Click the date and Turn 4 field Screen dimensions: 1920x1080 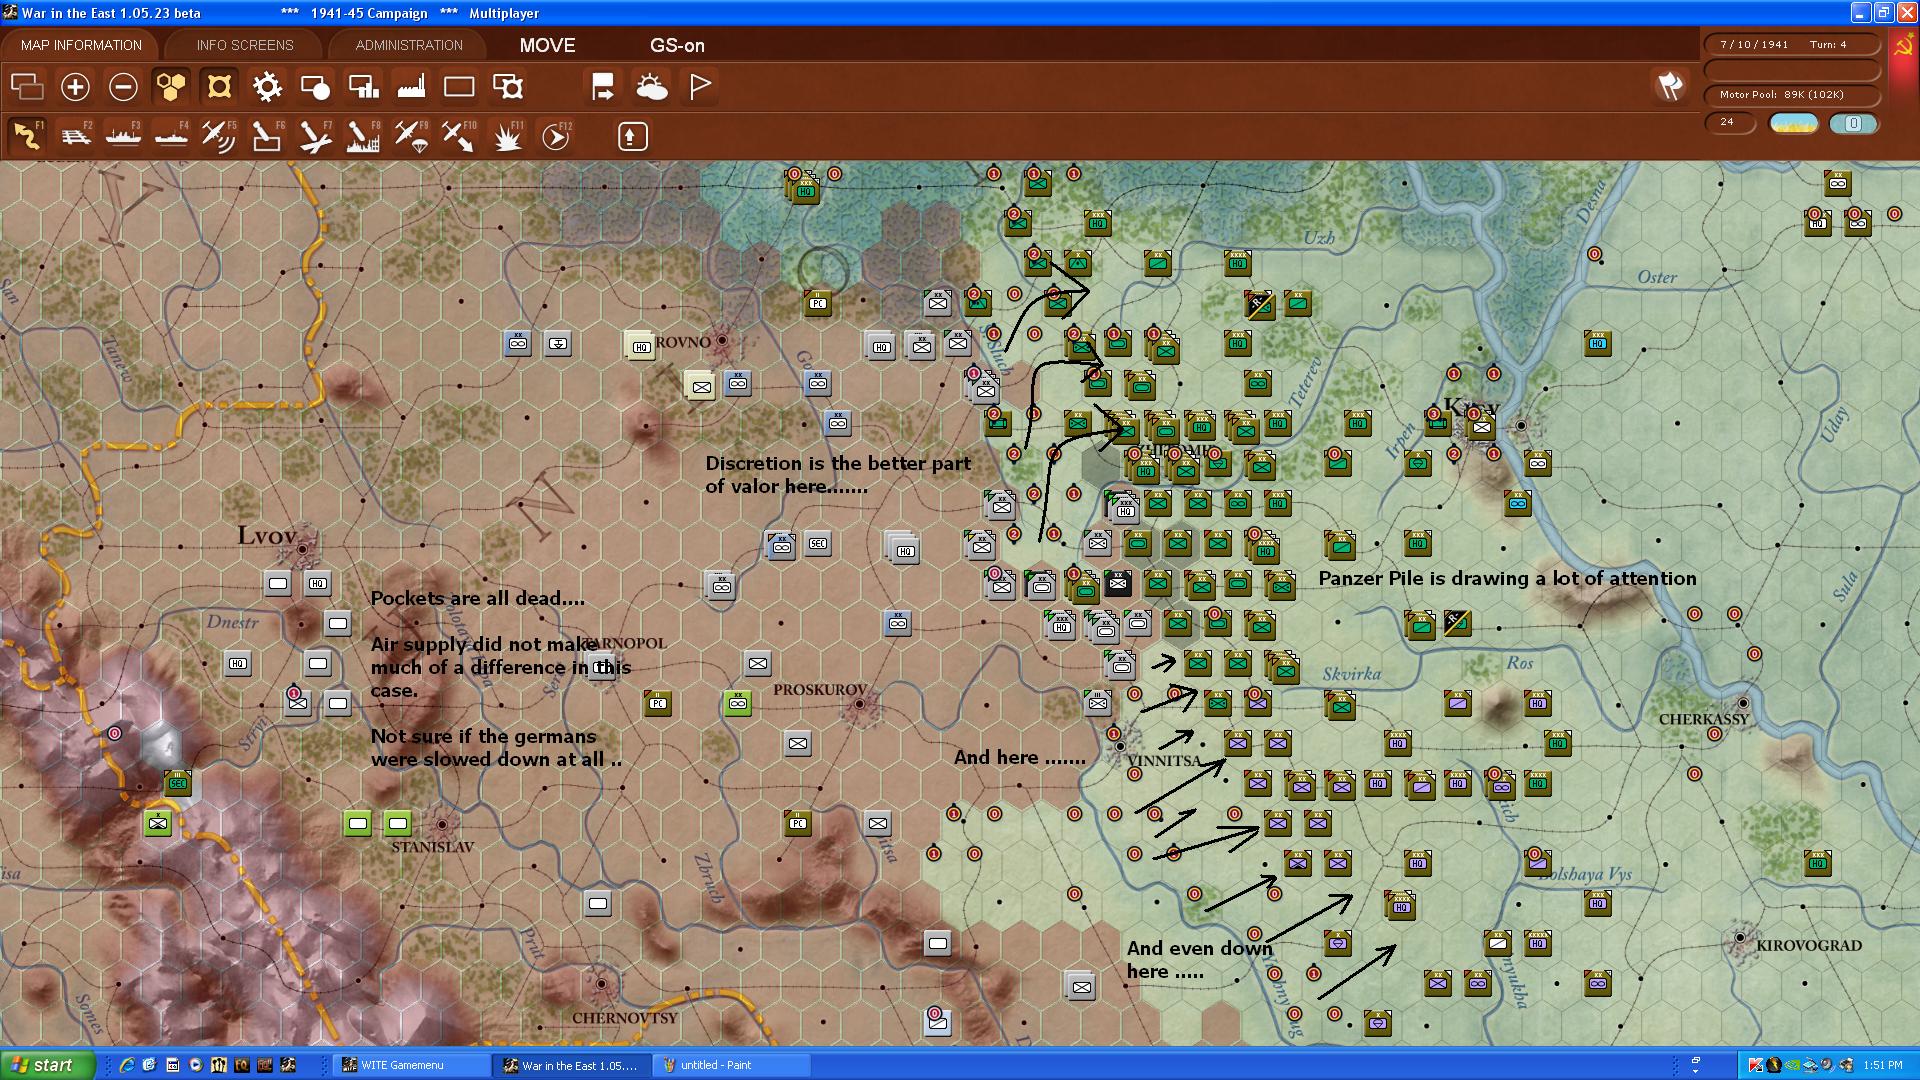[1791, 44]
